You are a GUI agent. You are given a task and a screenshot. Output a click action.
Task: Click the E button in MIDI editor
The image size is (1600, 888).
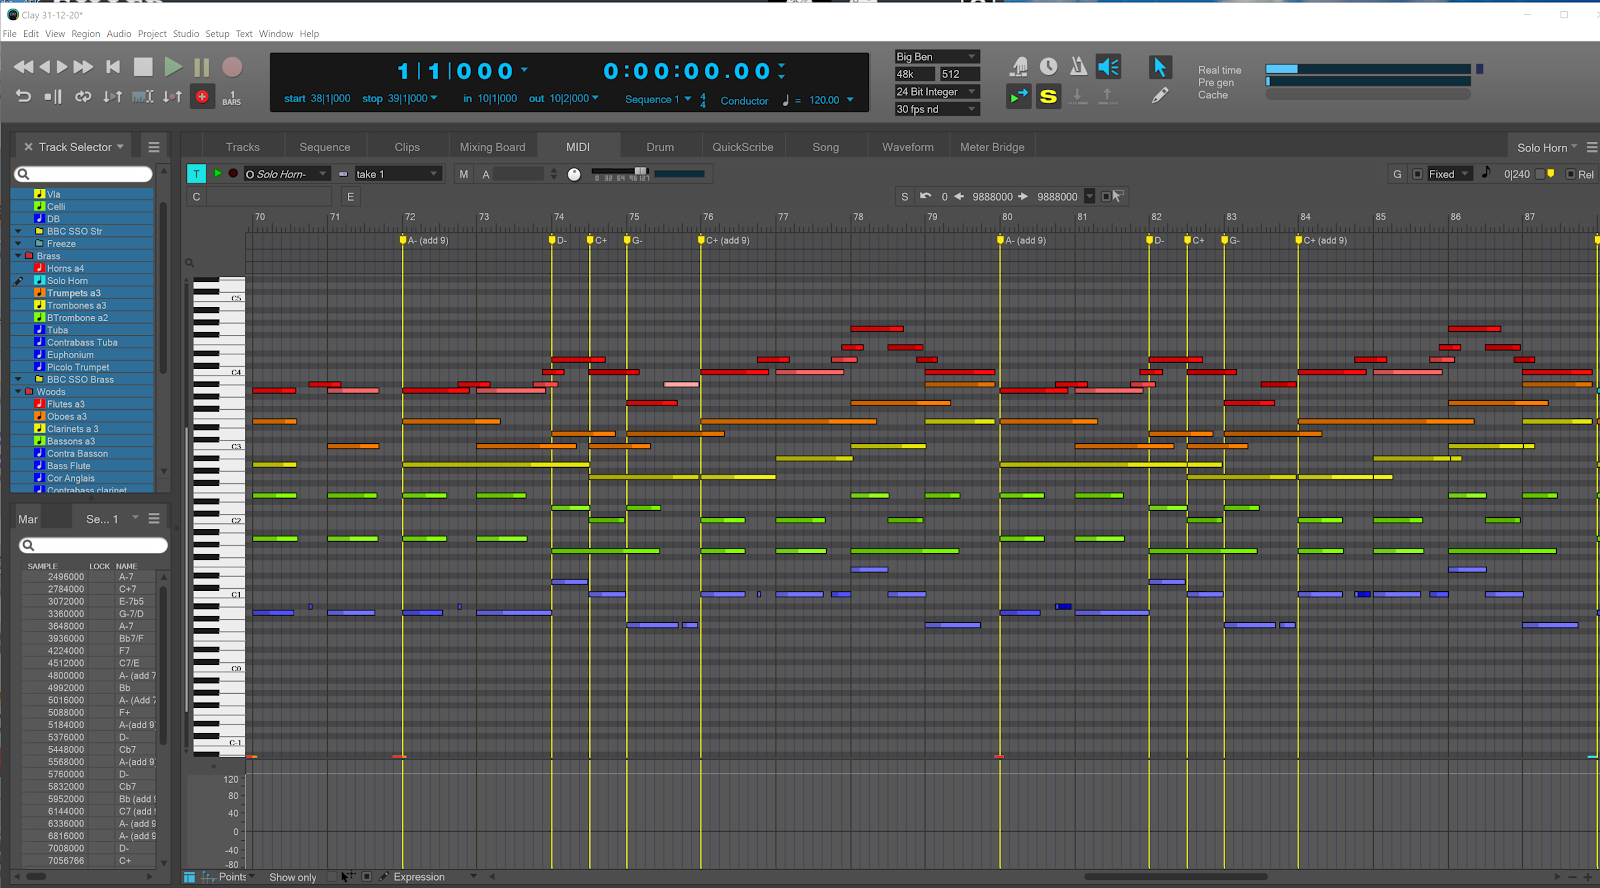click(350, 197)
